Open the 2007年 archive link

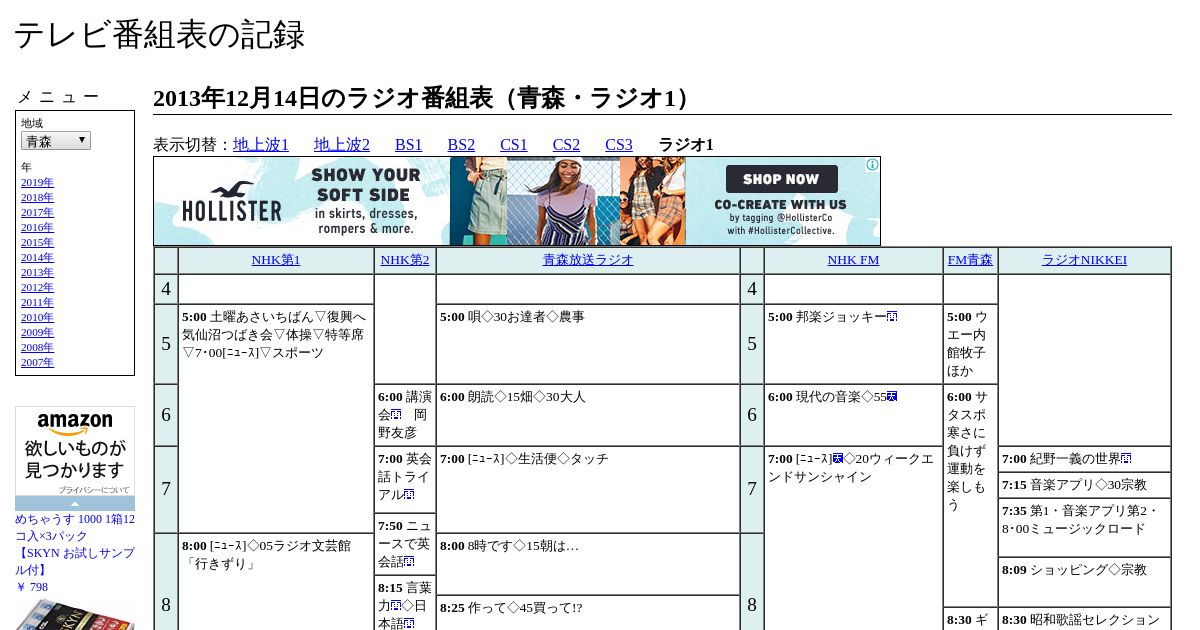[x=38, y=363]
